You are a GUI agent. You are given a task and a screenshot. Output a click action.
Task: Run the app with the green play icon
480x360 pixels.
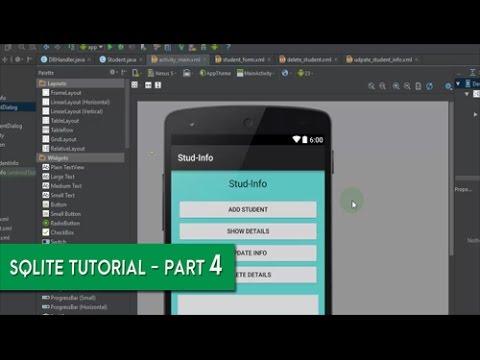click(110, 47)
